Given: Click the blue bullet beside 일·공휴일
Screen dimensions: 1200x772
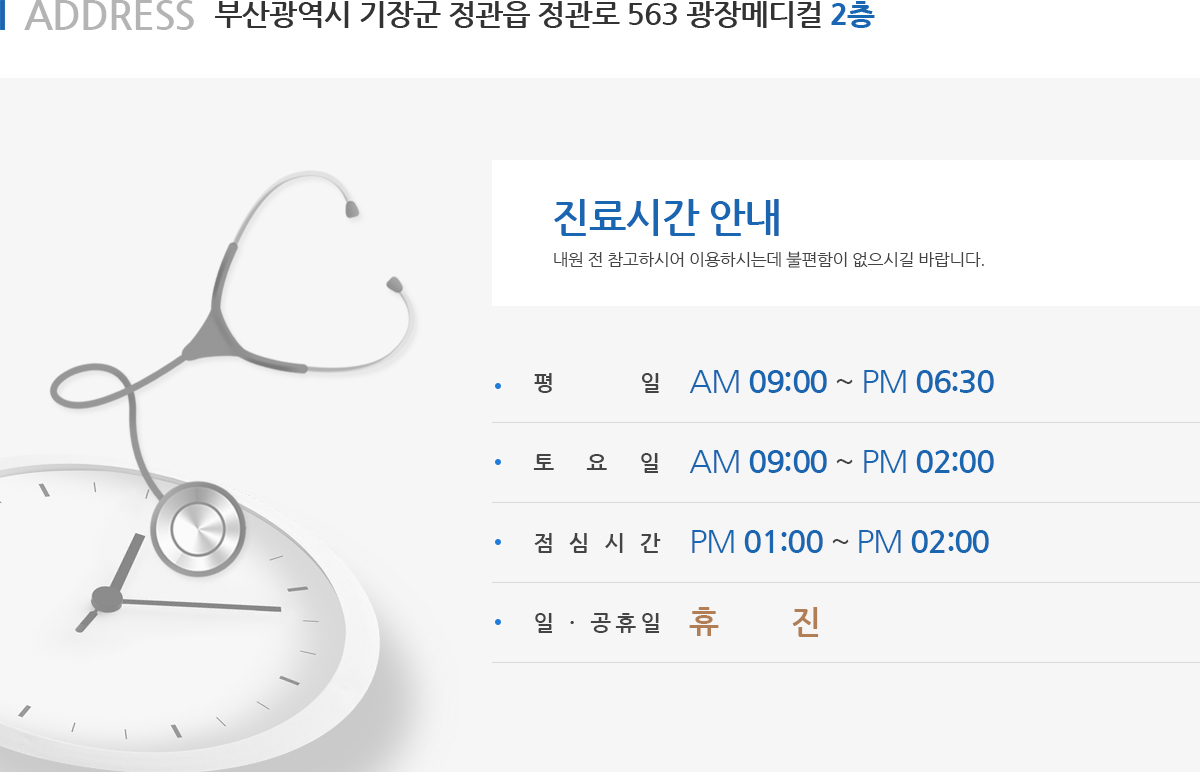Looking at the screenshot, I should point(497,624).
